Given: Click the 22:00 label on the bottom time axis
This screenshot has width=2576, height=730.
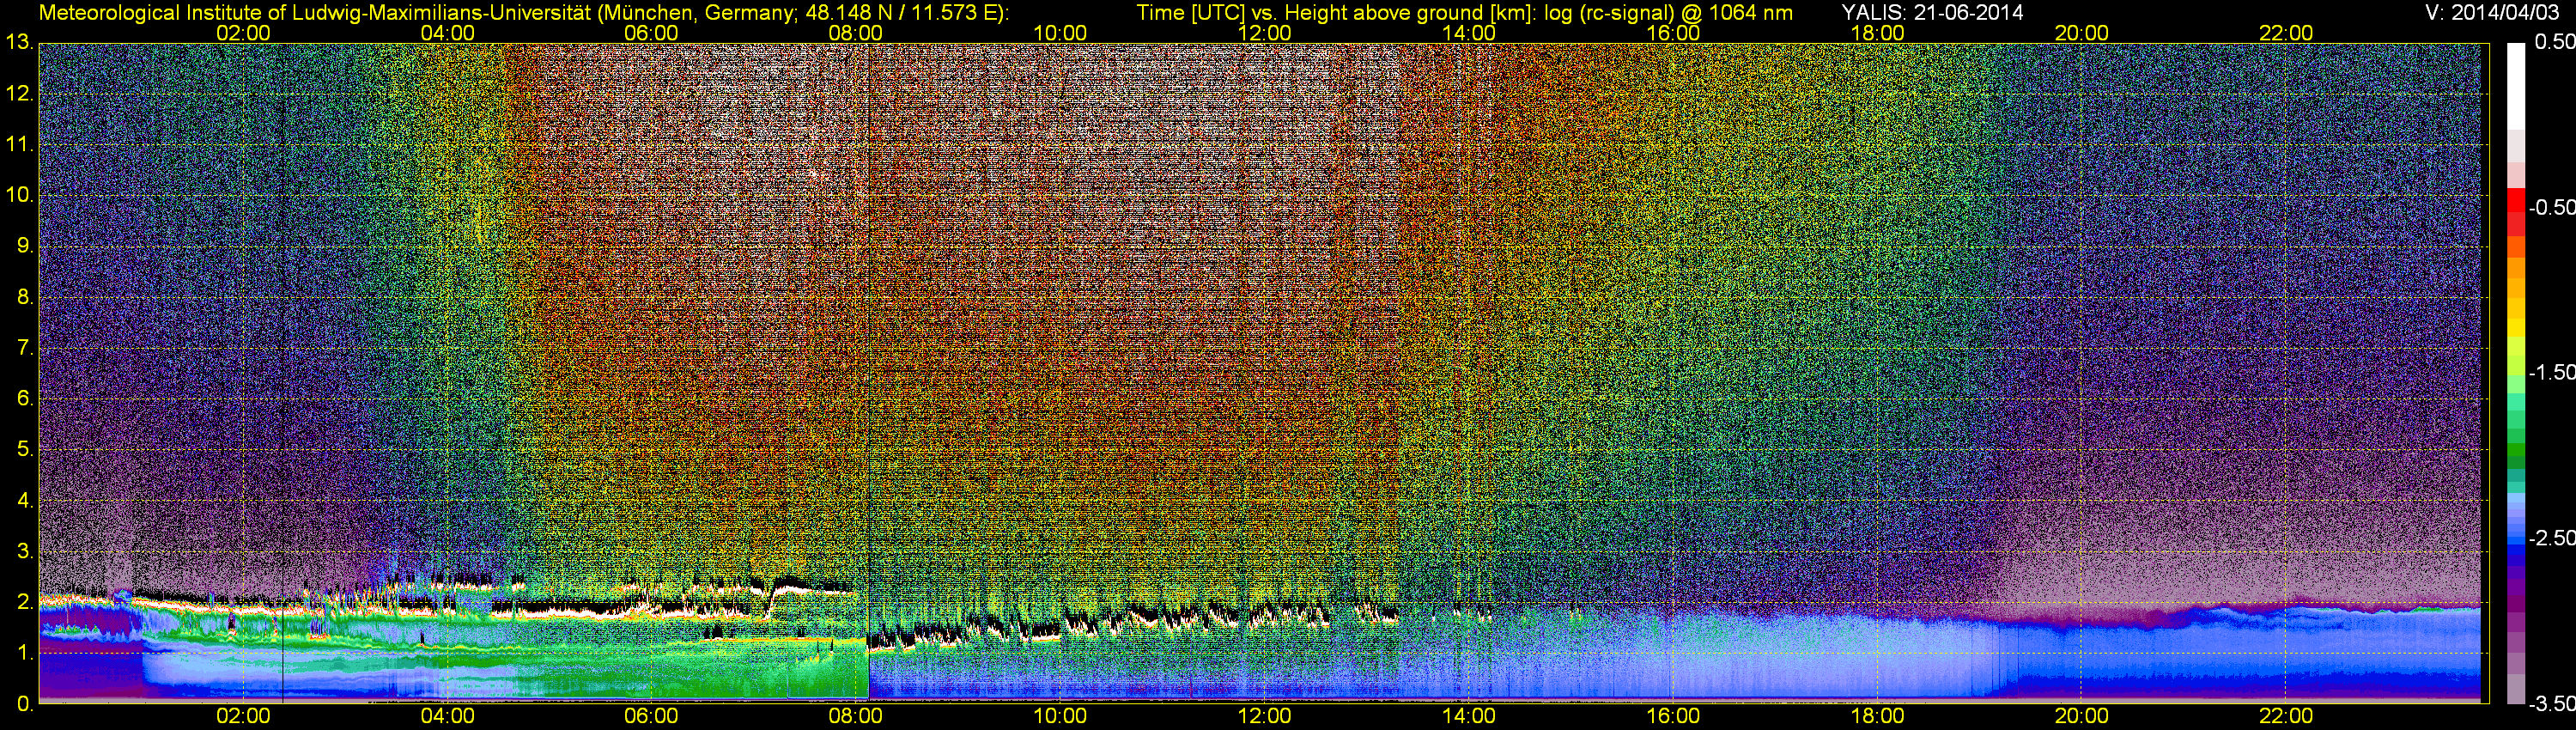Looking at the screenshot, I should (2286, 717).
